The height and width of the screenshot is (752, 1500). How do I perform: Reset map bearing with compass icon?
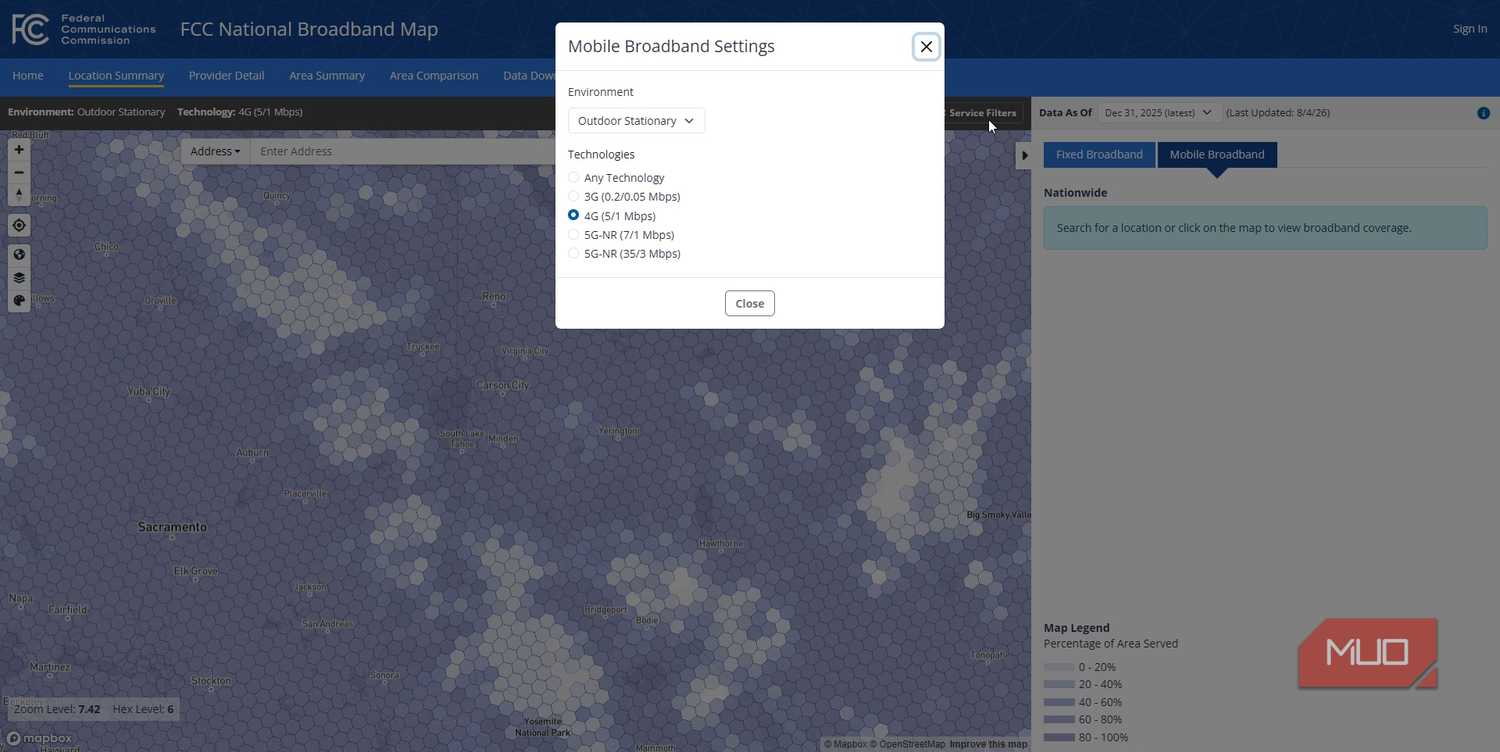coord(19,194)
